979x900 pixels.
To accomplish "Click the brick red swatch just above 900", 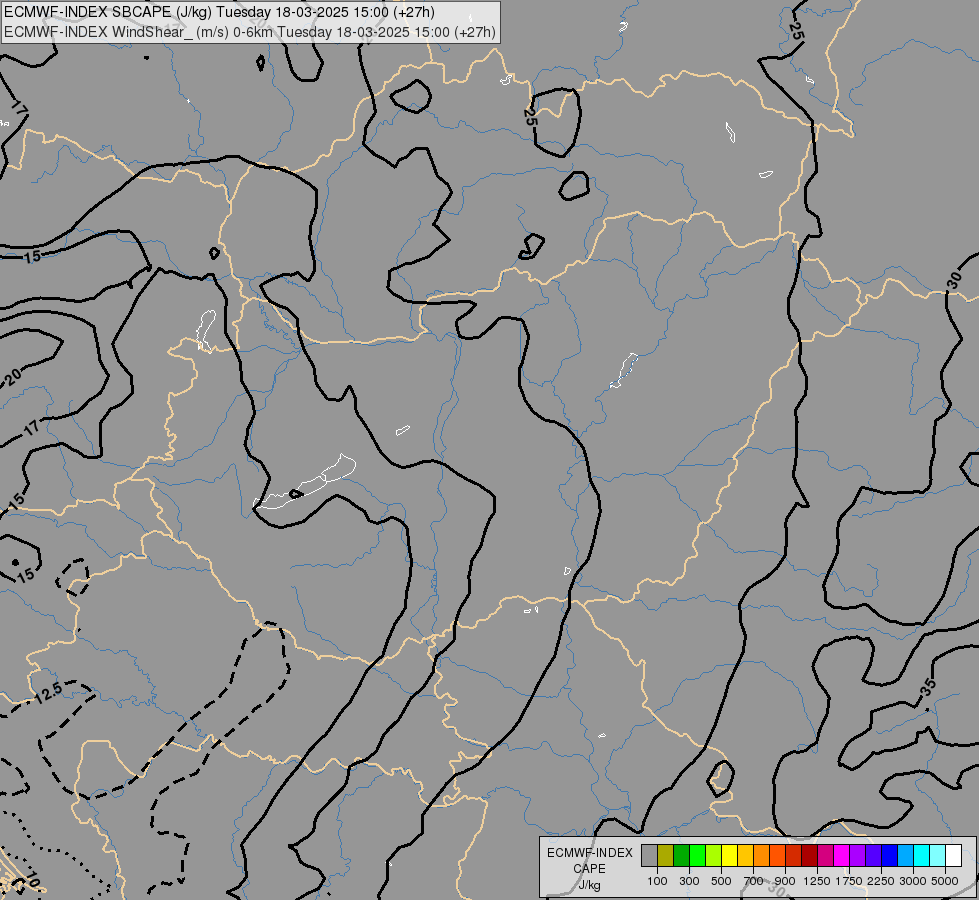I will pyautogui.click(x=794, y=856).
